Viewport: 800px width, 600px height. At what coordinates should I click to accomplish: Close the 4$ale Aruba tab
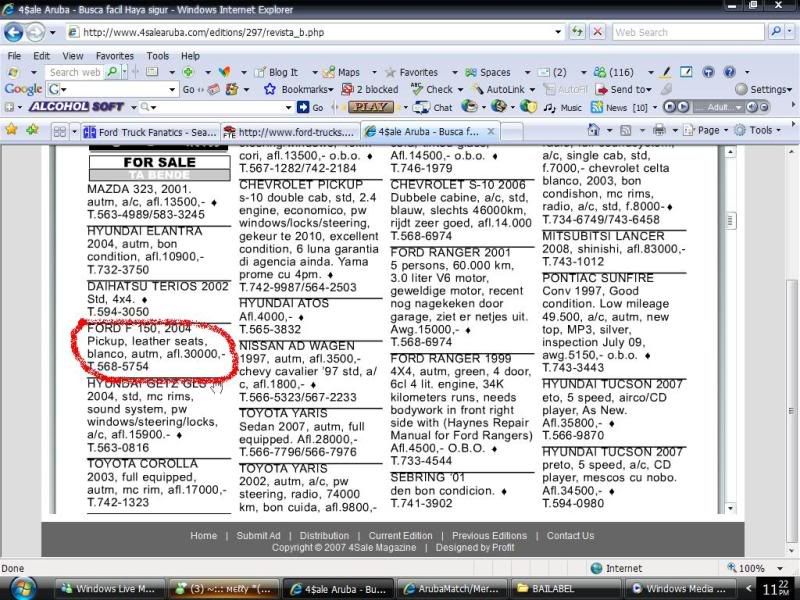click(x=491, y=131)
